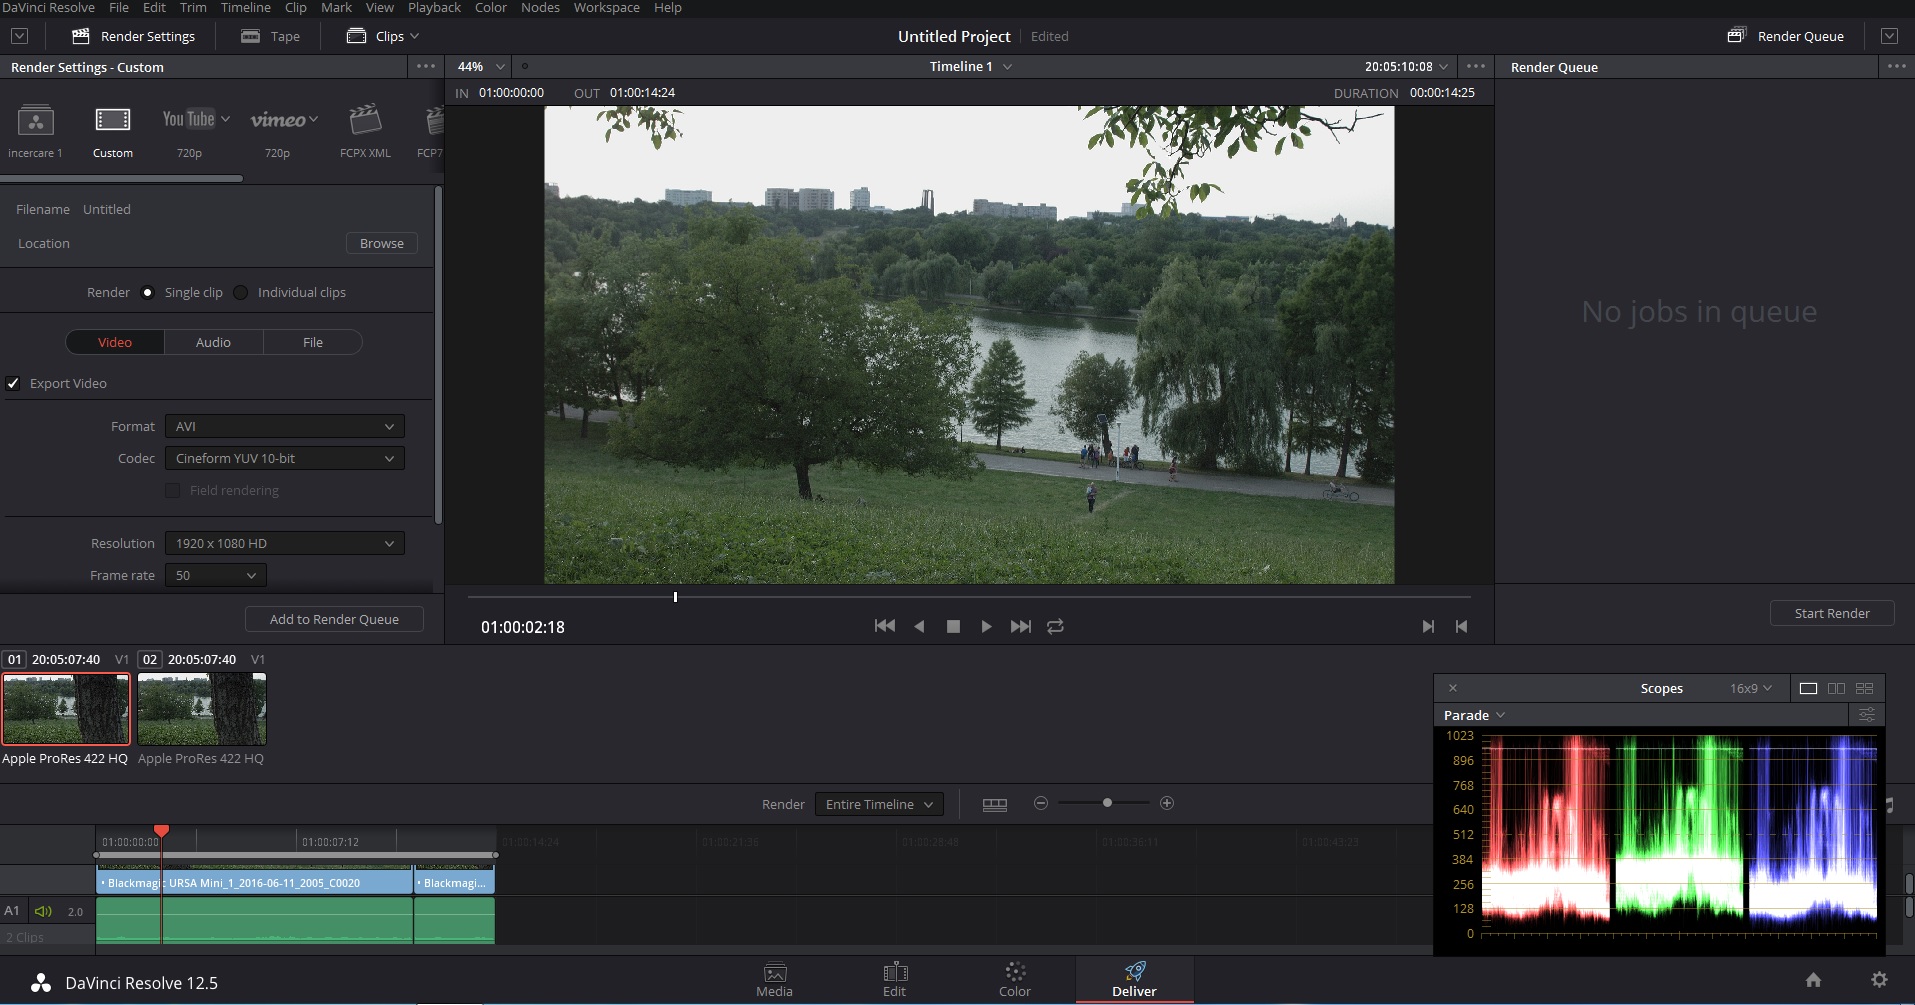Open the viewer zoom 44% dropdown
The width and height of the screenshot is (1915, 1005).
click(x=481, y=66)
